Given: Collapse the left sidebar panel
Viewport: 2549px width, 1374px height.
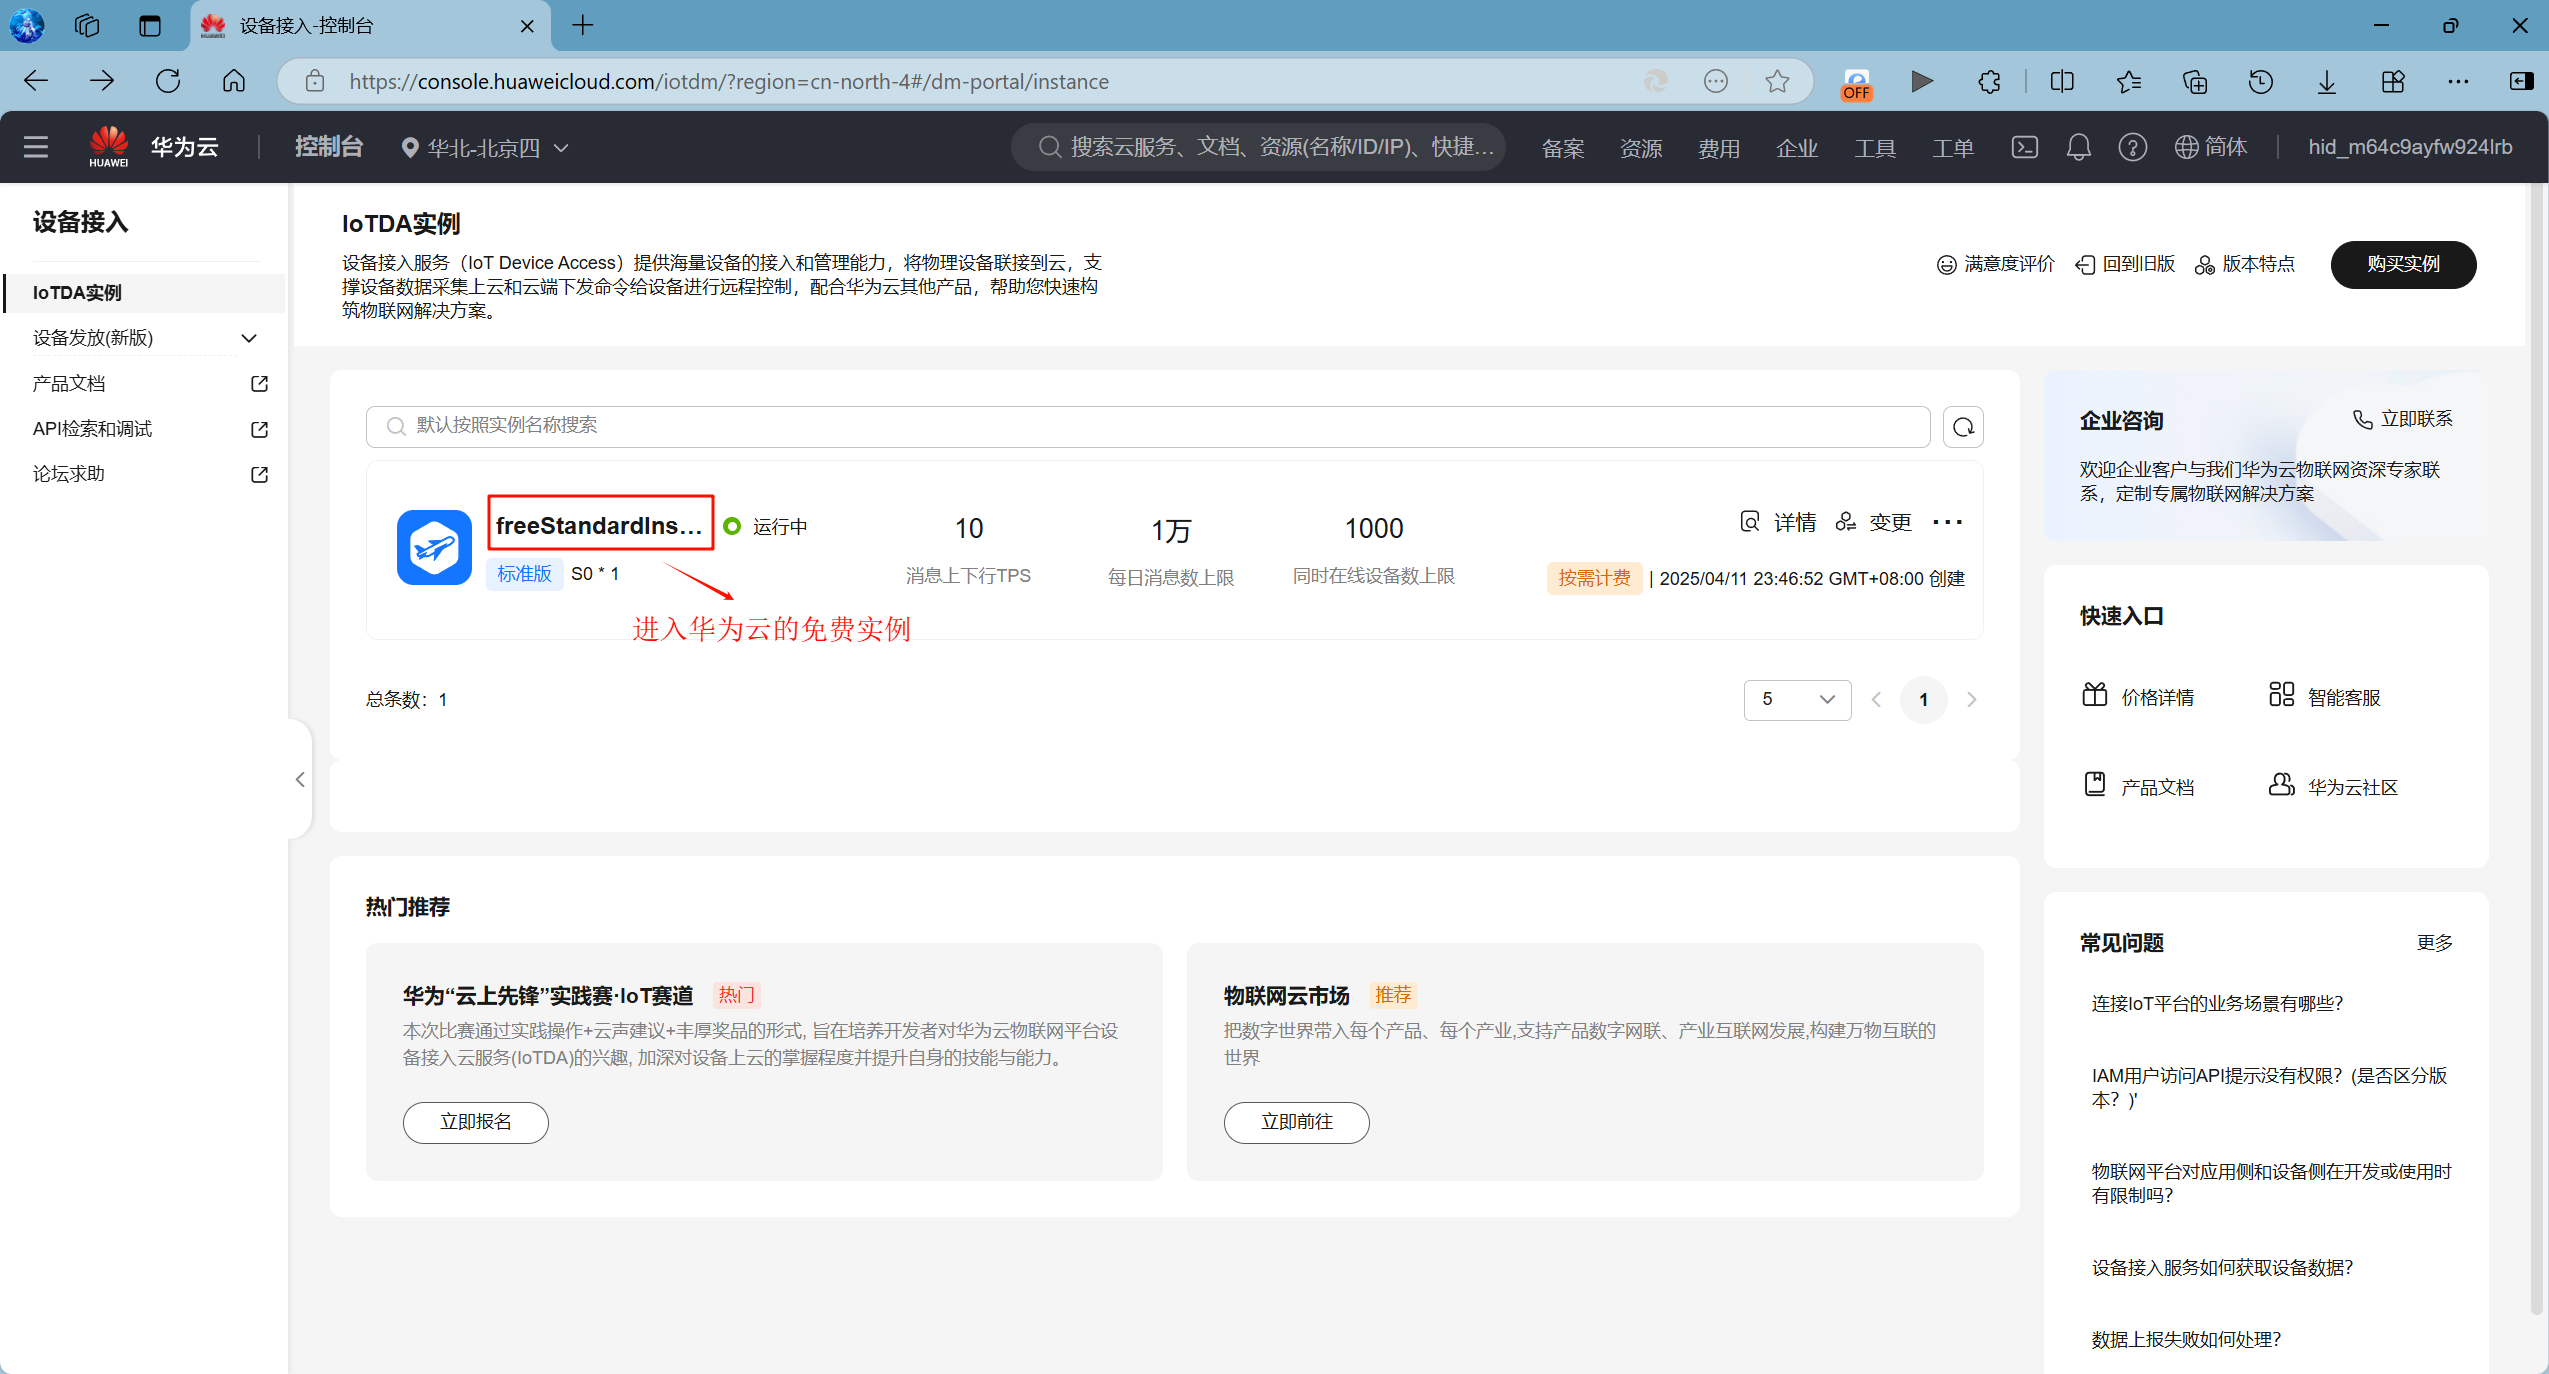Looking at the screenshot, I should coord(300,779).
